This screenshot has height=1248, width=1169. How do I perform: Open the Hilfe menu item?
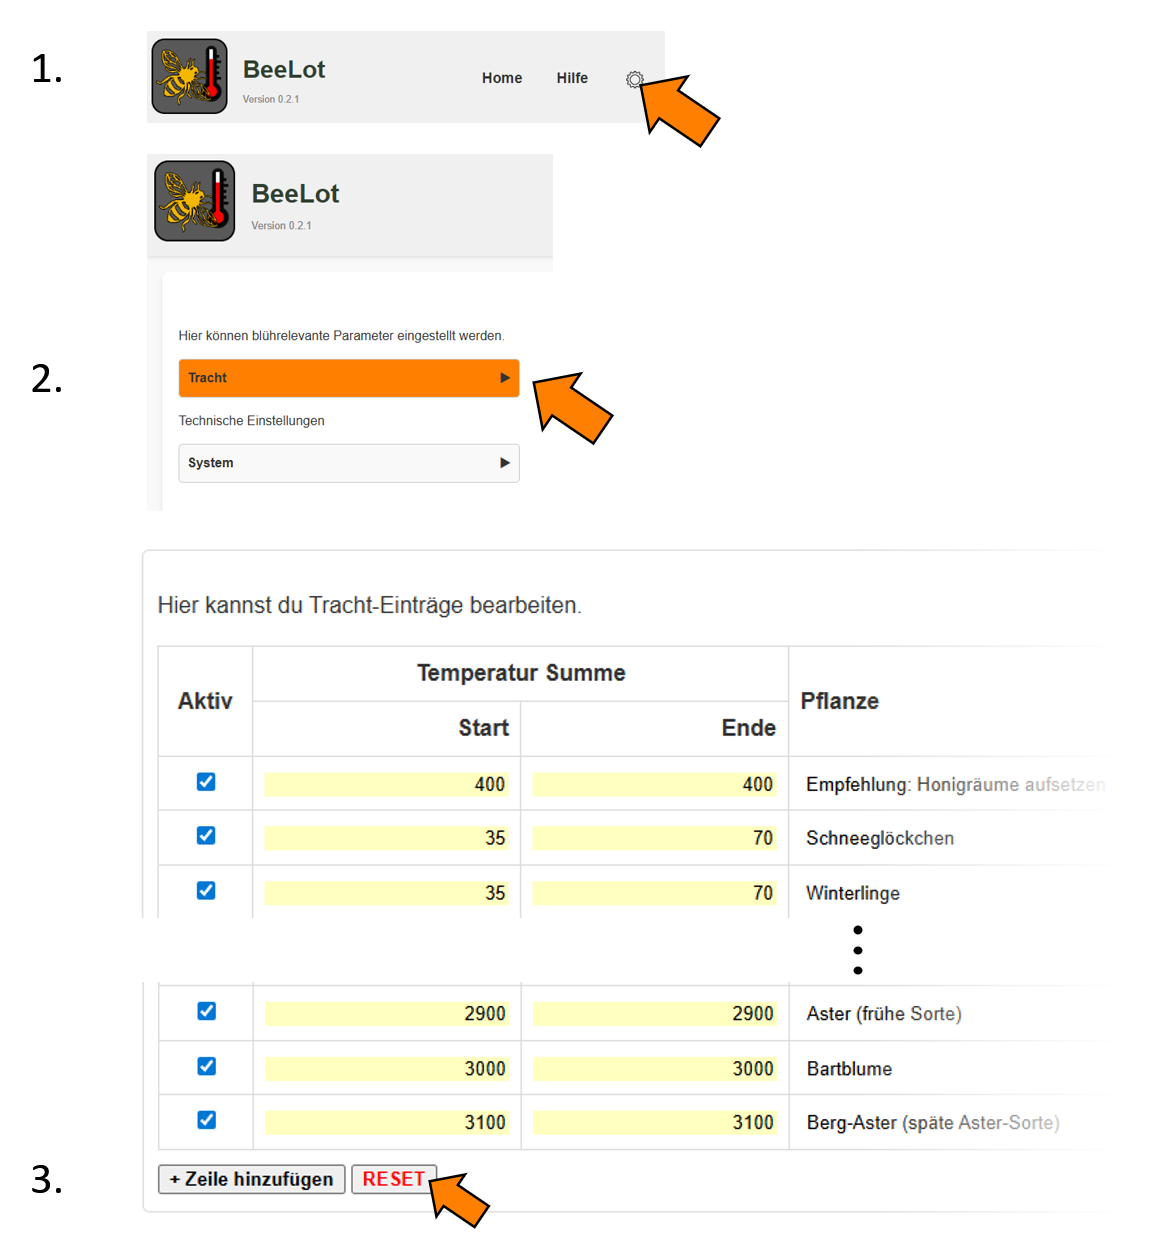[572, 78]
